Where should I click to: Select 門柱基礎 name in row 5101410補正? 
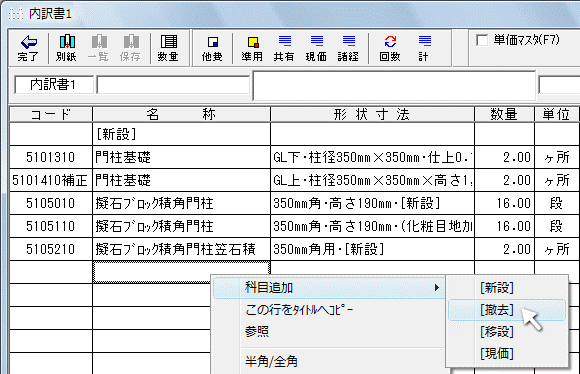(181, 180)
